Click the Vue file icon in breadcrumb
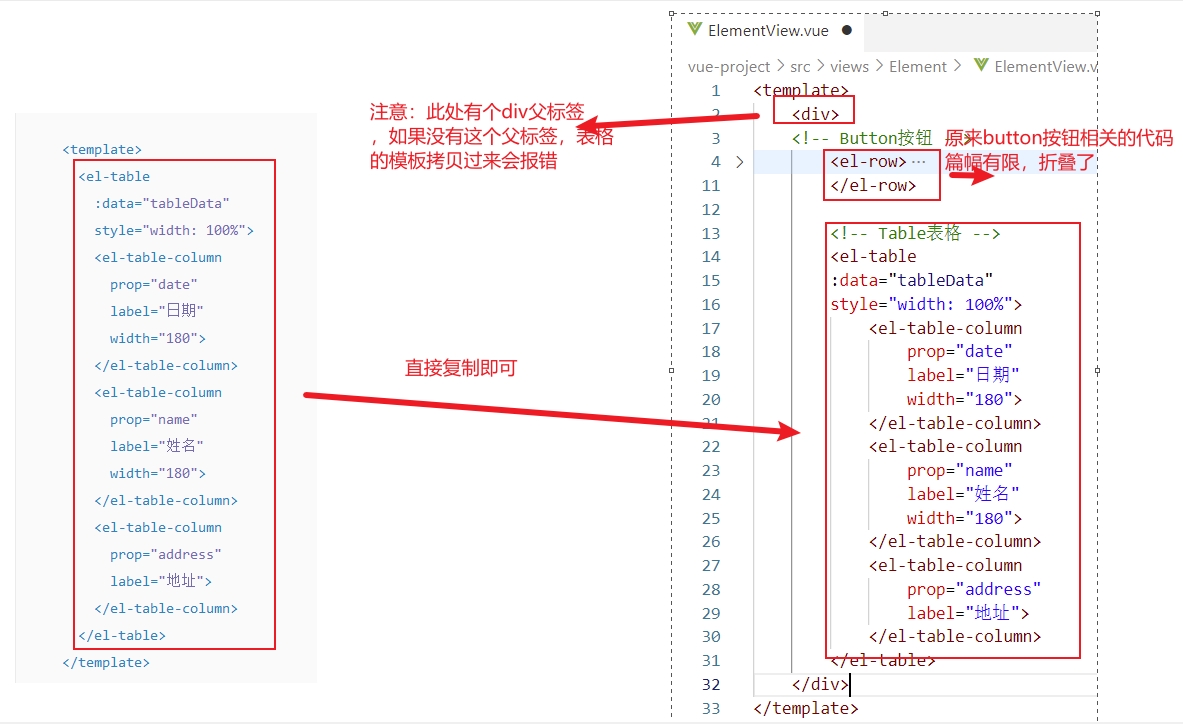 [x=981, y=66]
